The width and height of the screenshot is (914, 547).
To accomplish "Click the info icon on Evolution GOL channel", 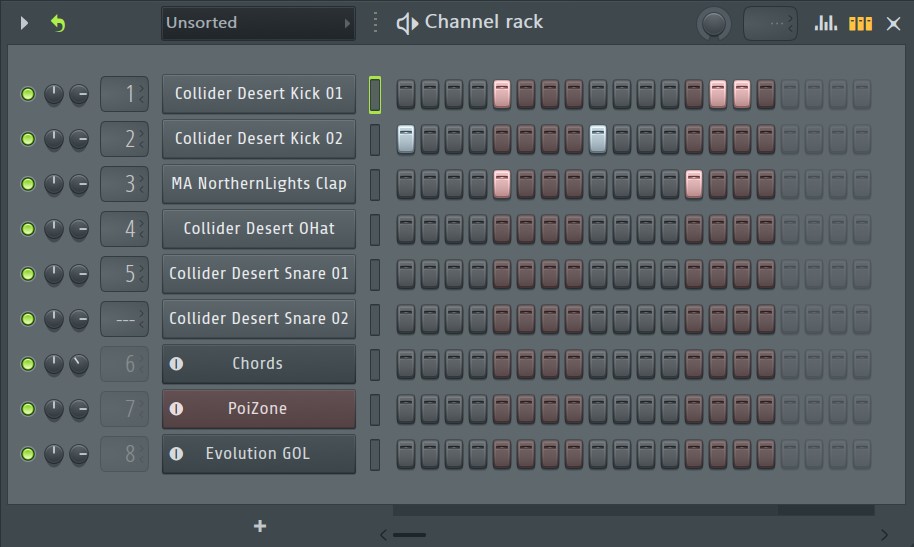I will coord(177,454).
